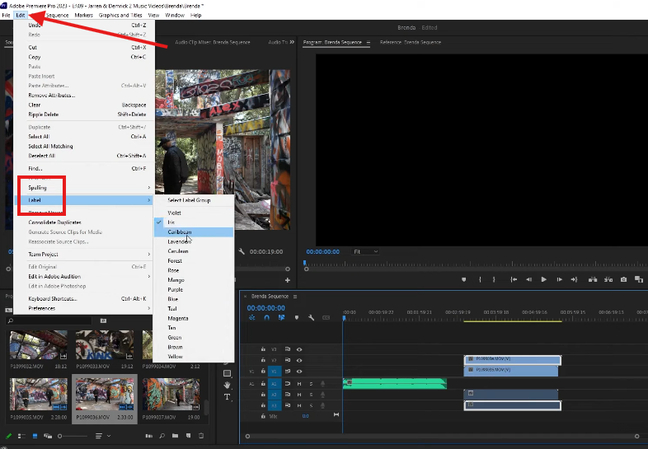Switch Project panel to List View
The height and width of the screenshot is (449, 648).
21,436
